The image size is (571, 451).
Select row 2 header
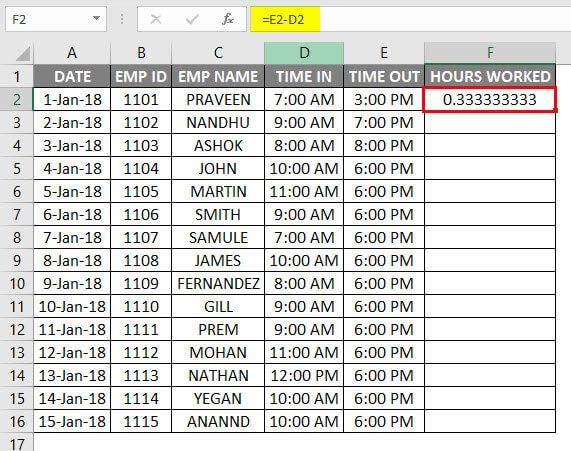coord(17,99)
